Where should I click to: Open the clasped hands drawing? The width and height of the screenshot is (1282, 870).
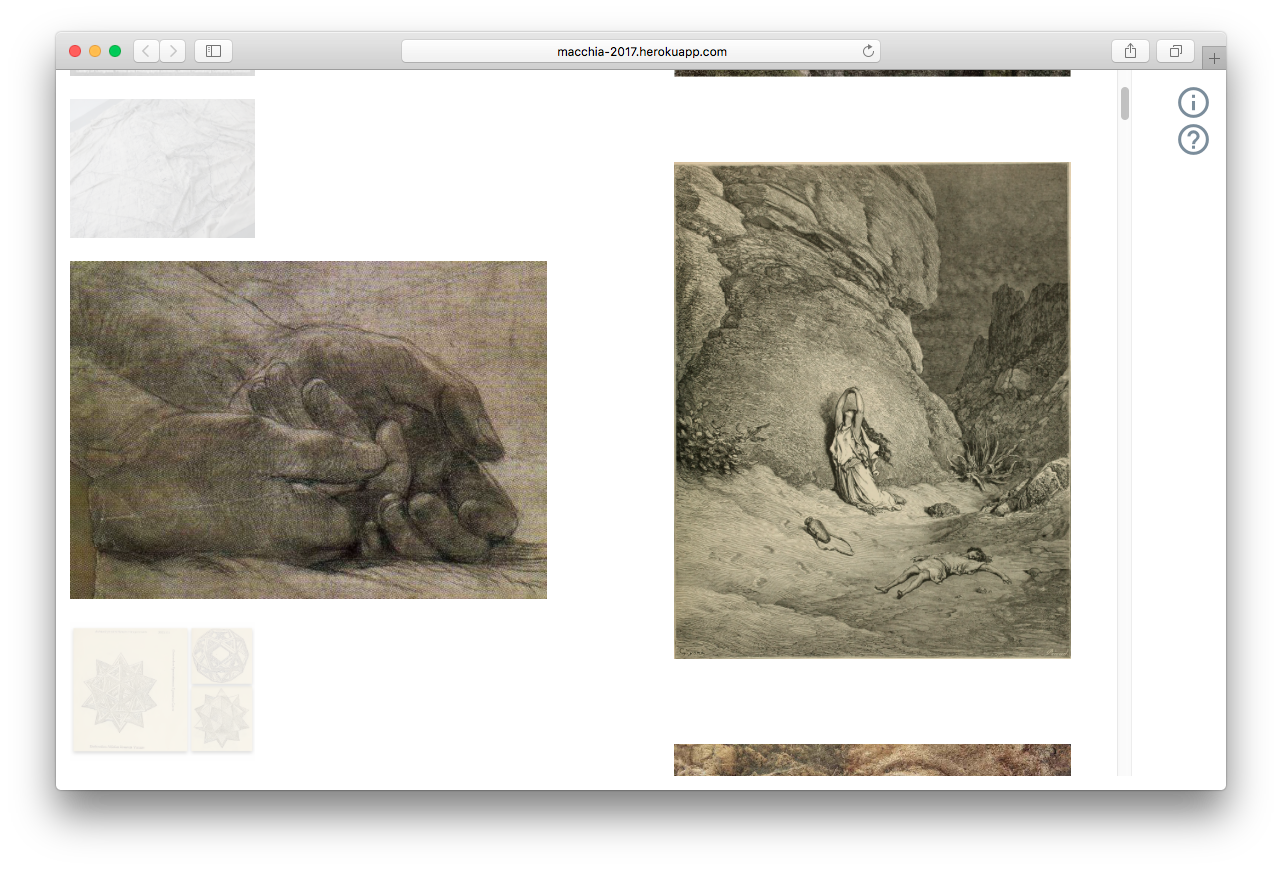tap(308, 430)
